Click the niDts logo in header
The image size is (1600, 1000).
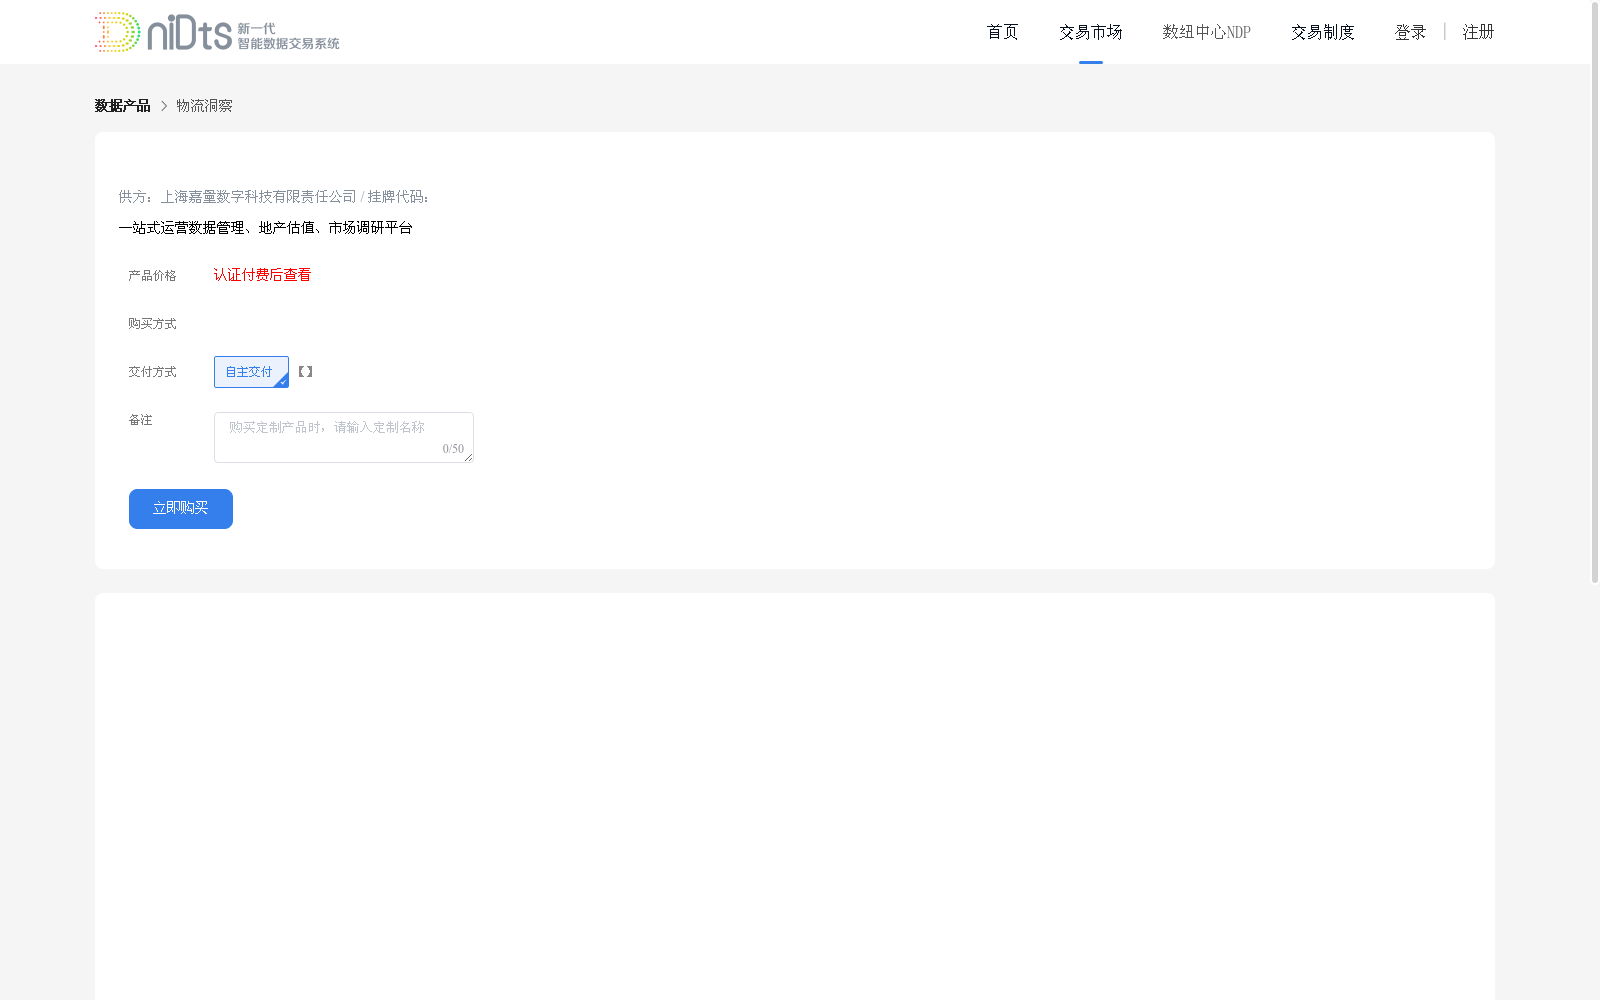tap(217, 32)
